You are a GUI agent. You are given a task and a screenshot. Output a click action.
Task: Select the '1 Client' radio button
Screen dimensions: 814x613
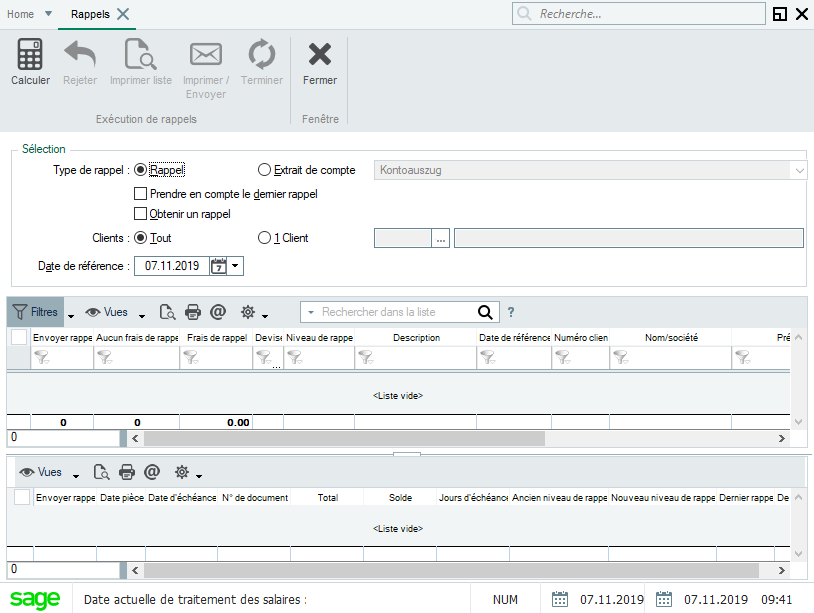click(x=265, y=238)
